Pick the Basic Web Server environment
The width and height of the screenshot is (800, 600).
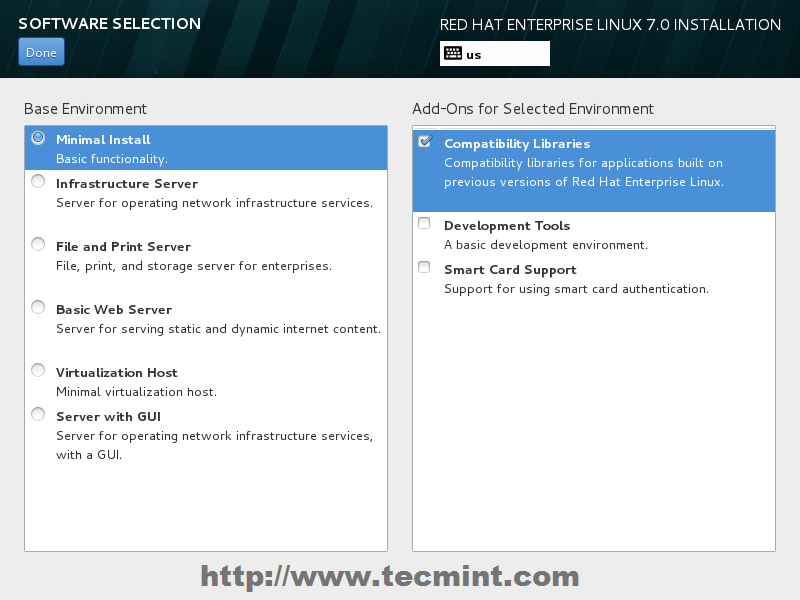tap(37, 307)
